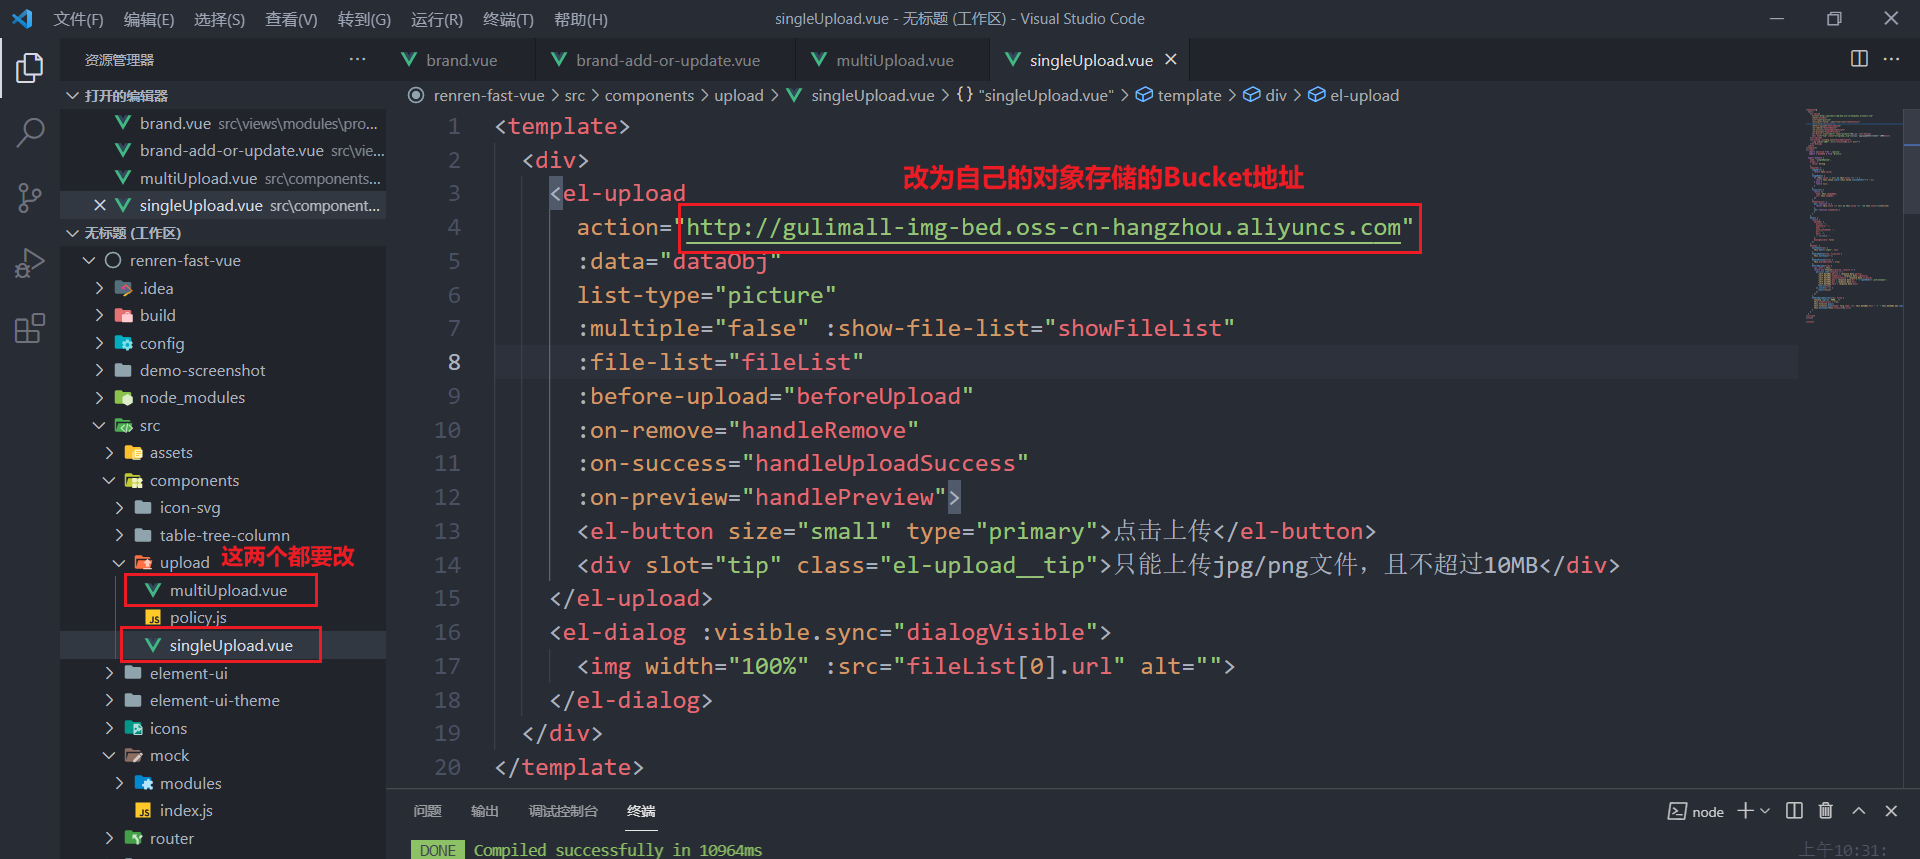Open the terminal launch profile dropdown
The height and width of the screenshot is (859, 1920).
coord(1765,811)
